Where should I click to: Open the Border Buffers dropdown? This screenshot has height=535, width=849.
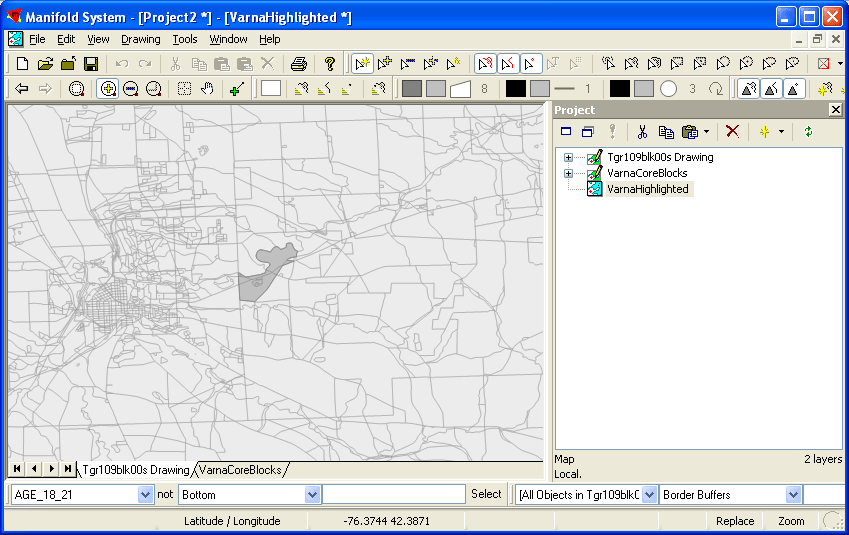(793, 495)
